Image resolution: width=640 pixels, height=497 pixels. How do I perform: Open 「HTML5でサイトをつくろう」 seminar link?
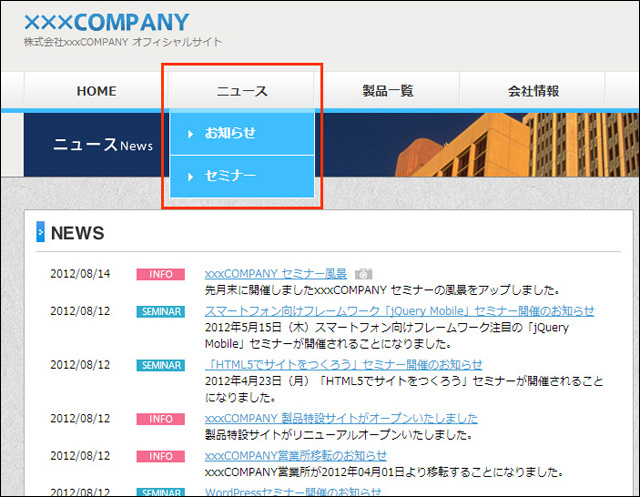click(343, 365)
